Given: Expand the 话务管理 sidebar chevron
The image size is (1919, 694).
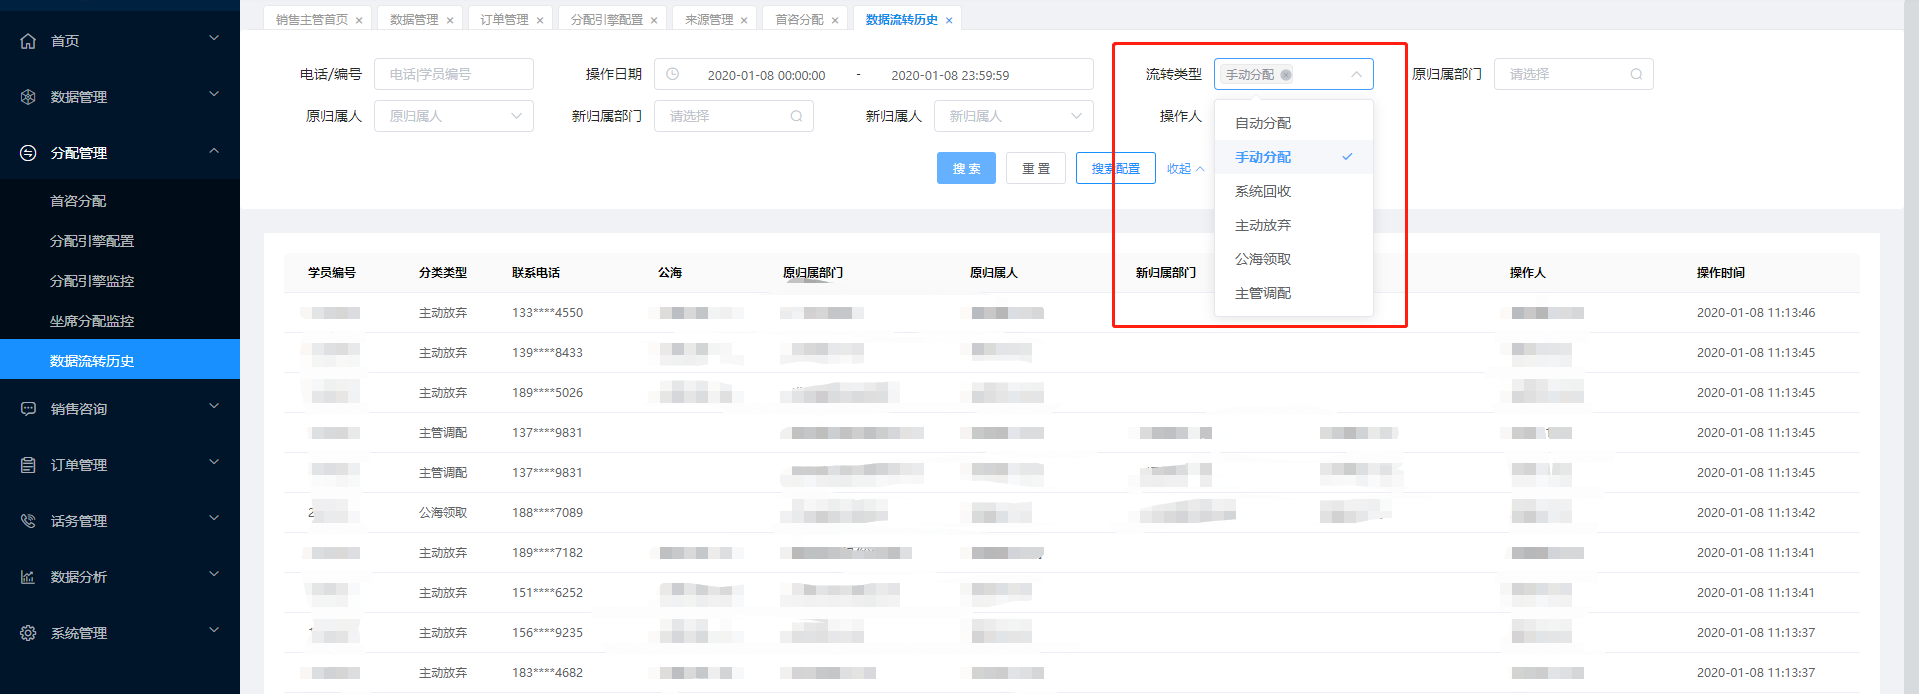Looking at the screenshot, I should point(213,518).
